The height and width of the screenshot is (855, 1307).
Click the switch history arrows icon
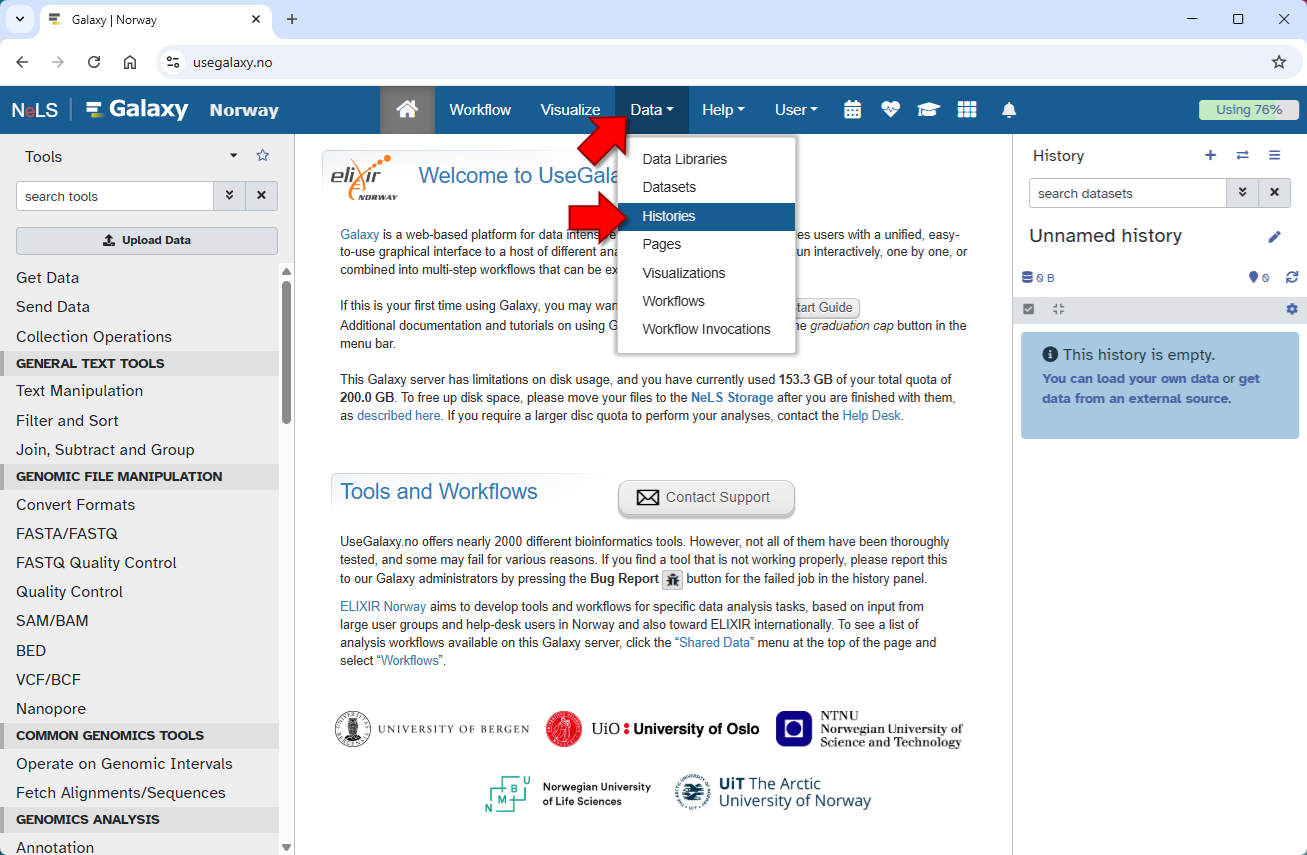pos(1242,155)
